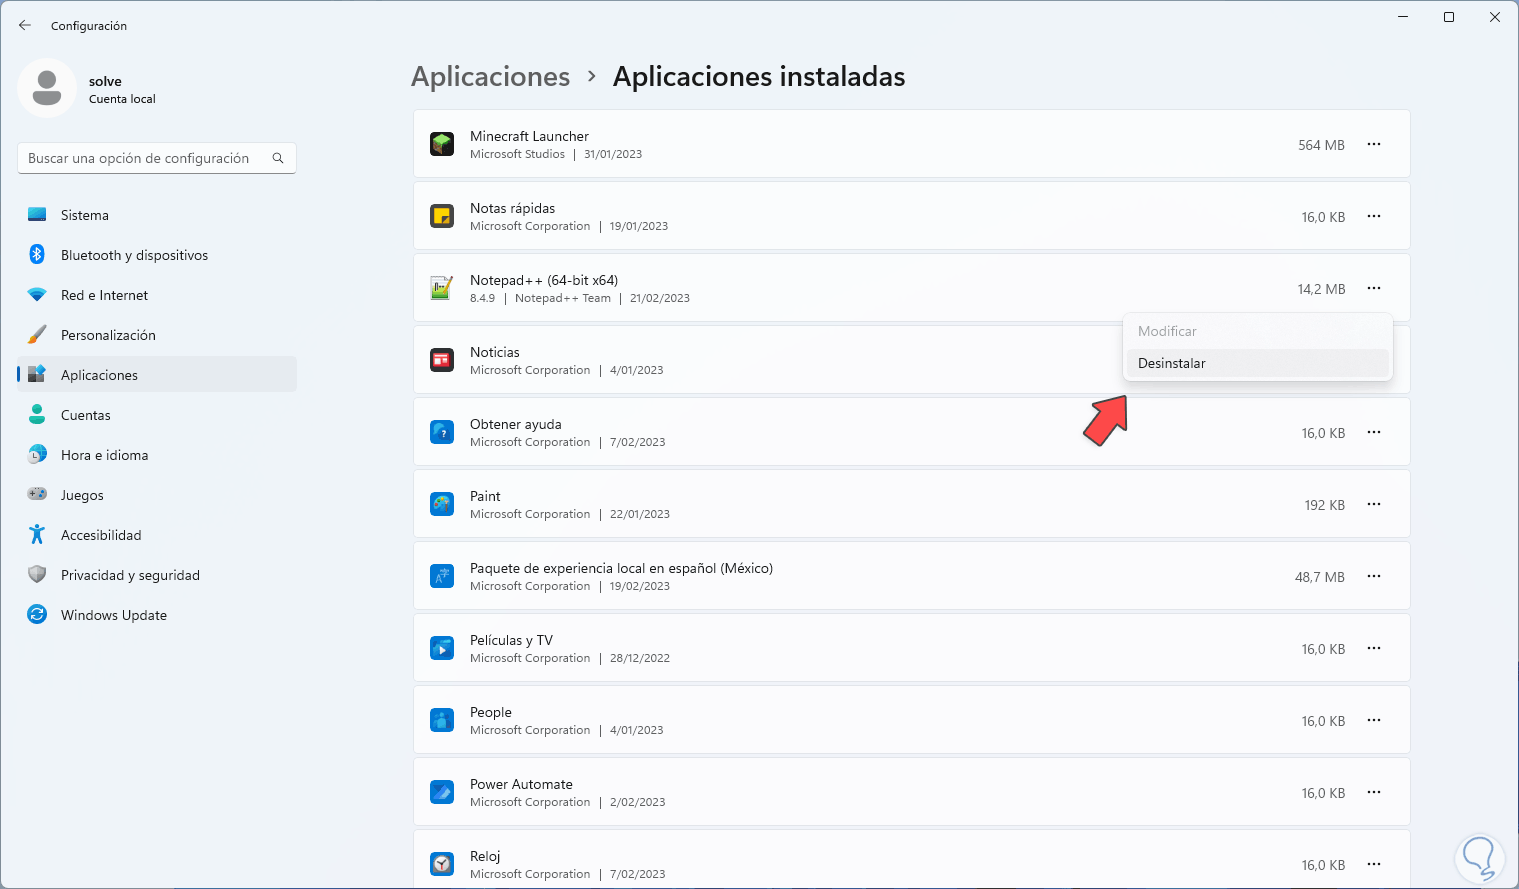This screenshot has width=1519, height=889.
Task: Select Modificar in the context menu
Action: 1257,331
